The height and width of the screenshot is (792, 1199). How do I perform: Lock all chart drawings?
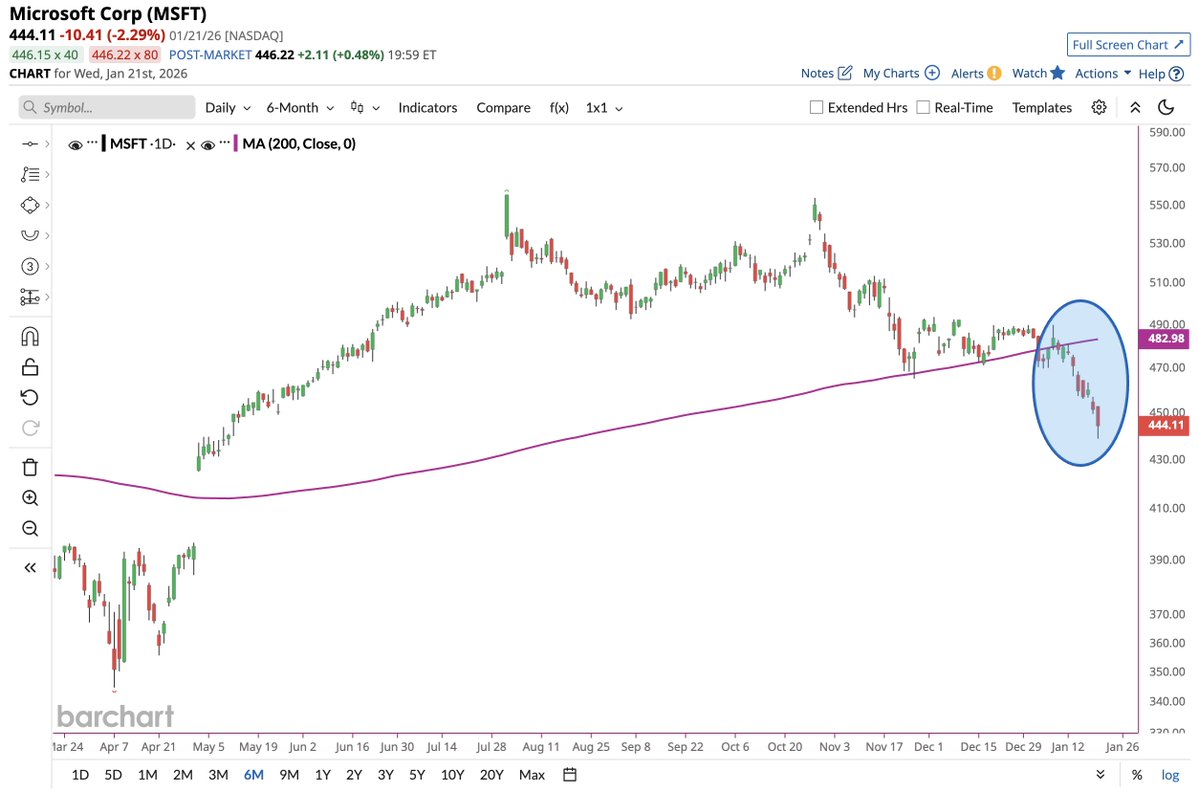[x=29, y=367]
